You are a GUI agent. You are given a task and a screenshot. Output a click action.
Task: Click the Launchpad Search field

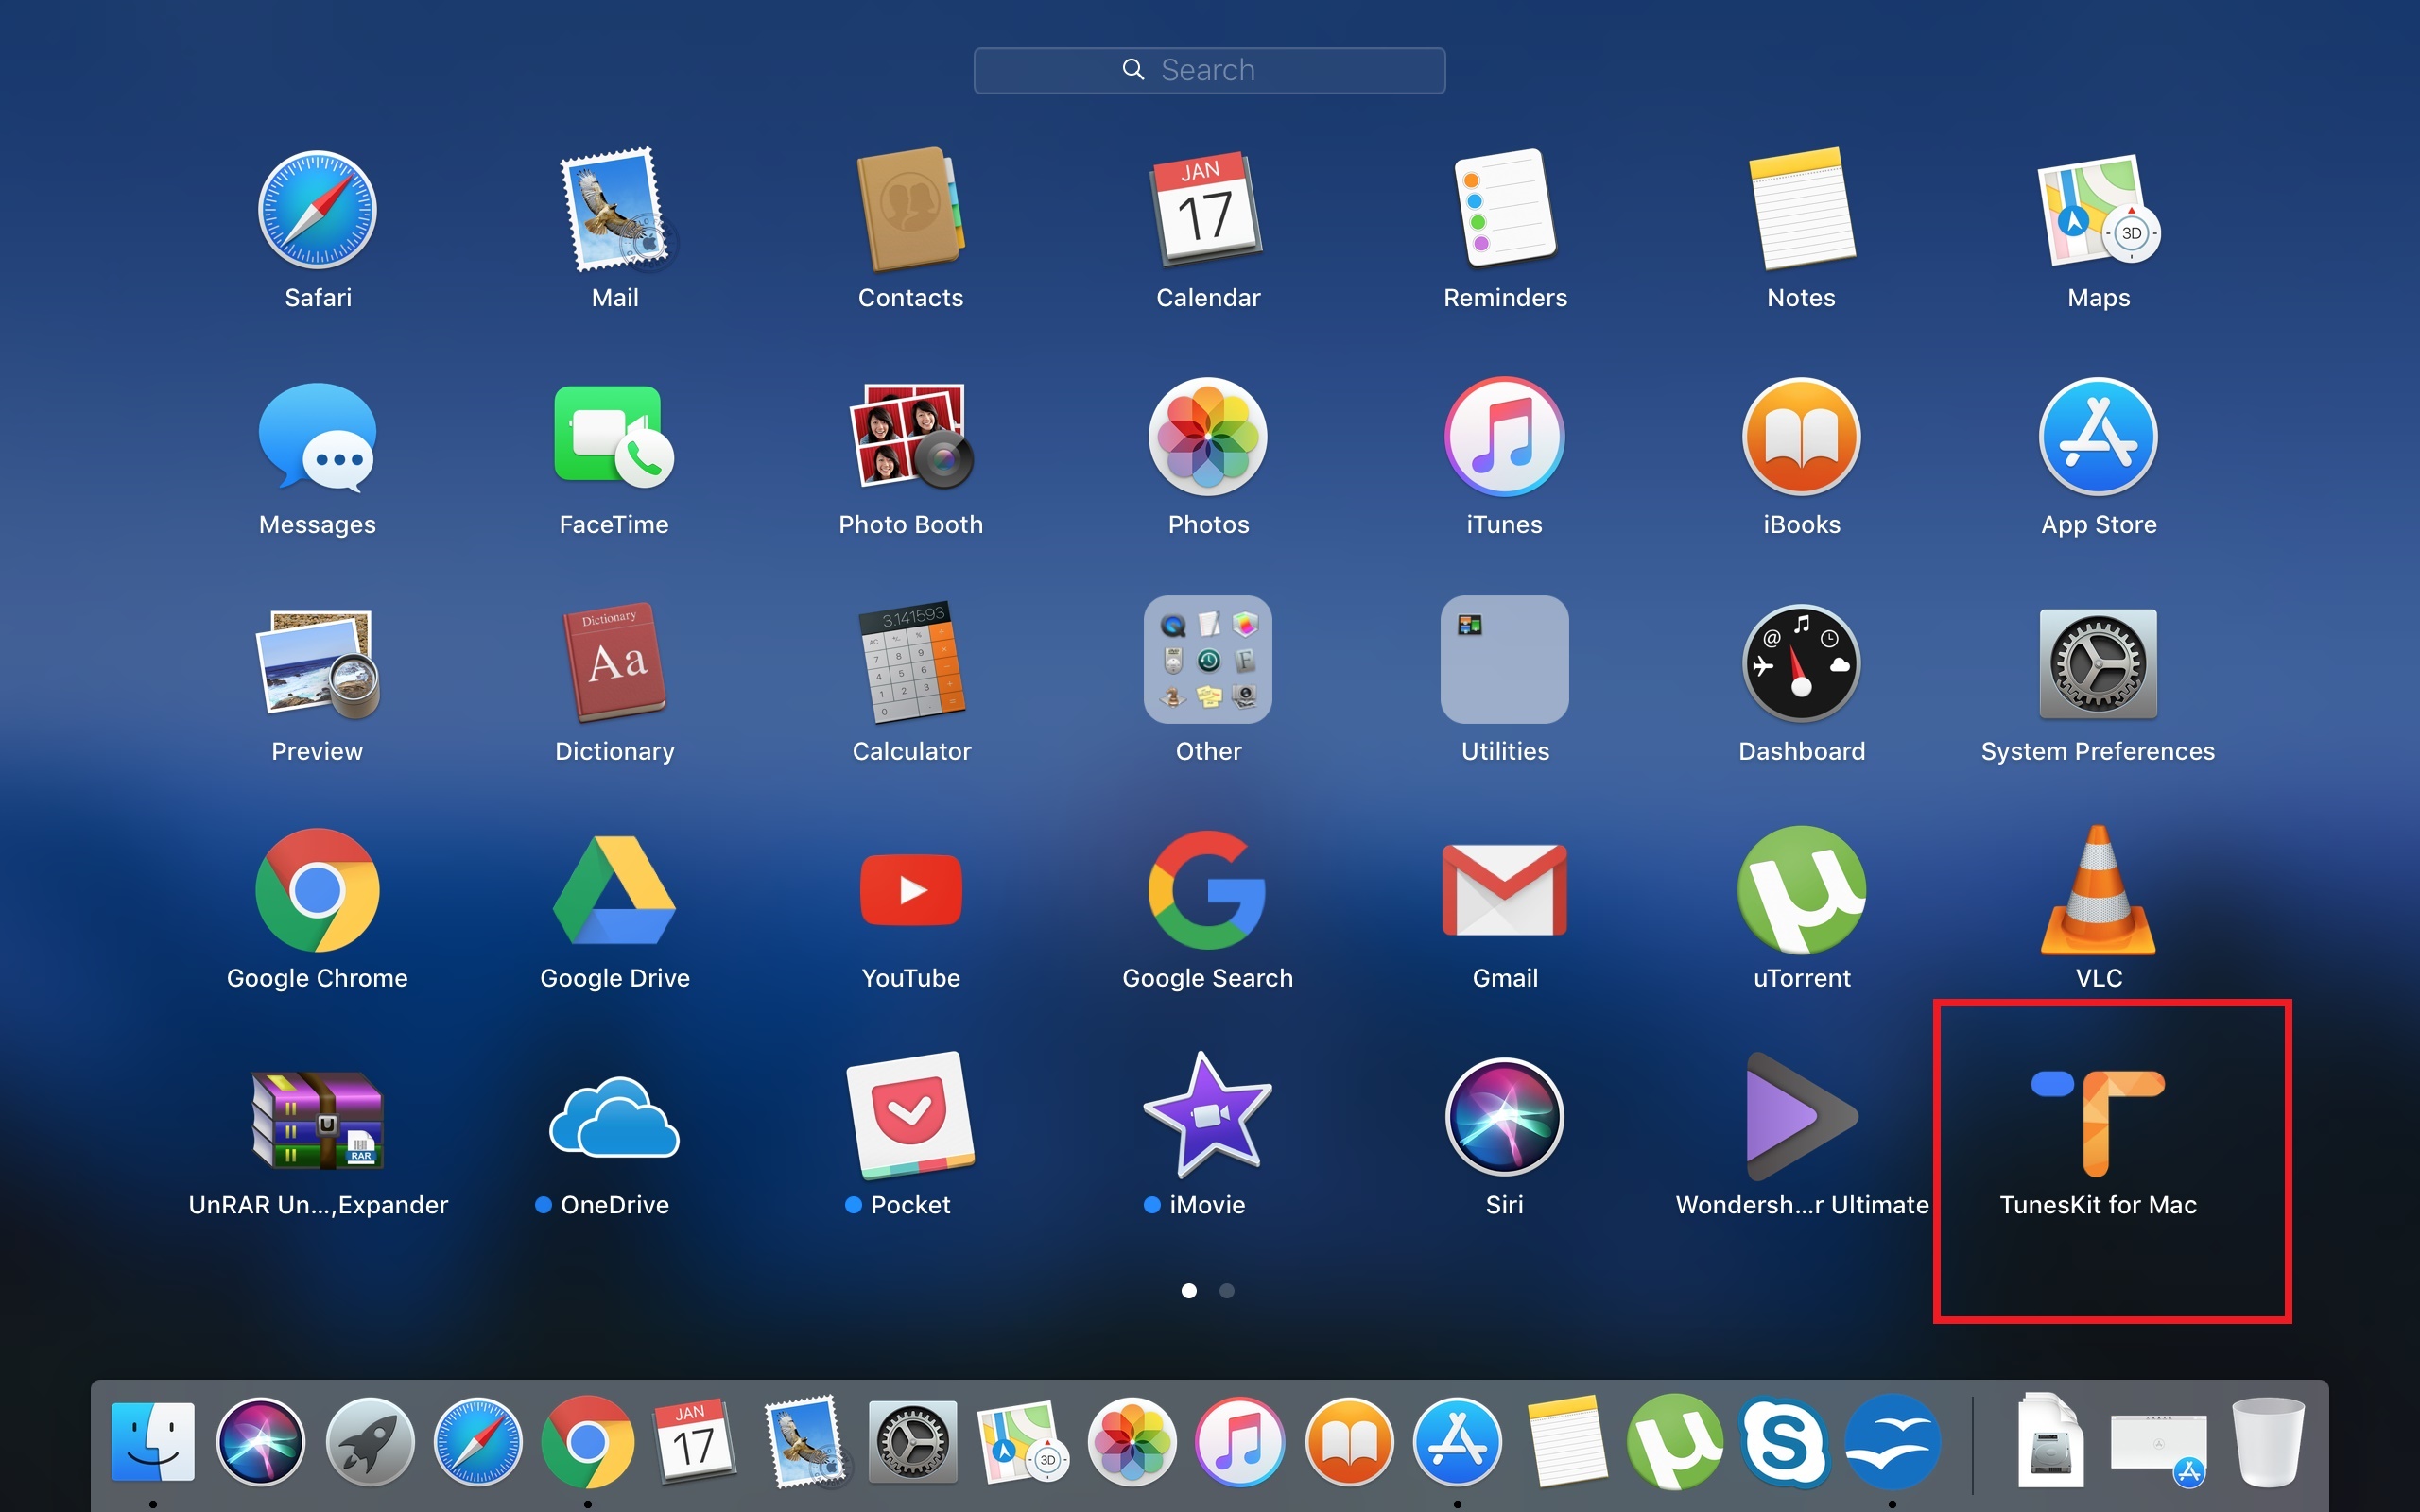point(1209,70)
